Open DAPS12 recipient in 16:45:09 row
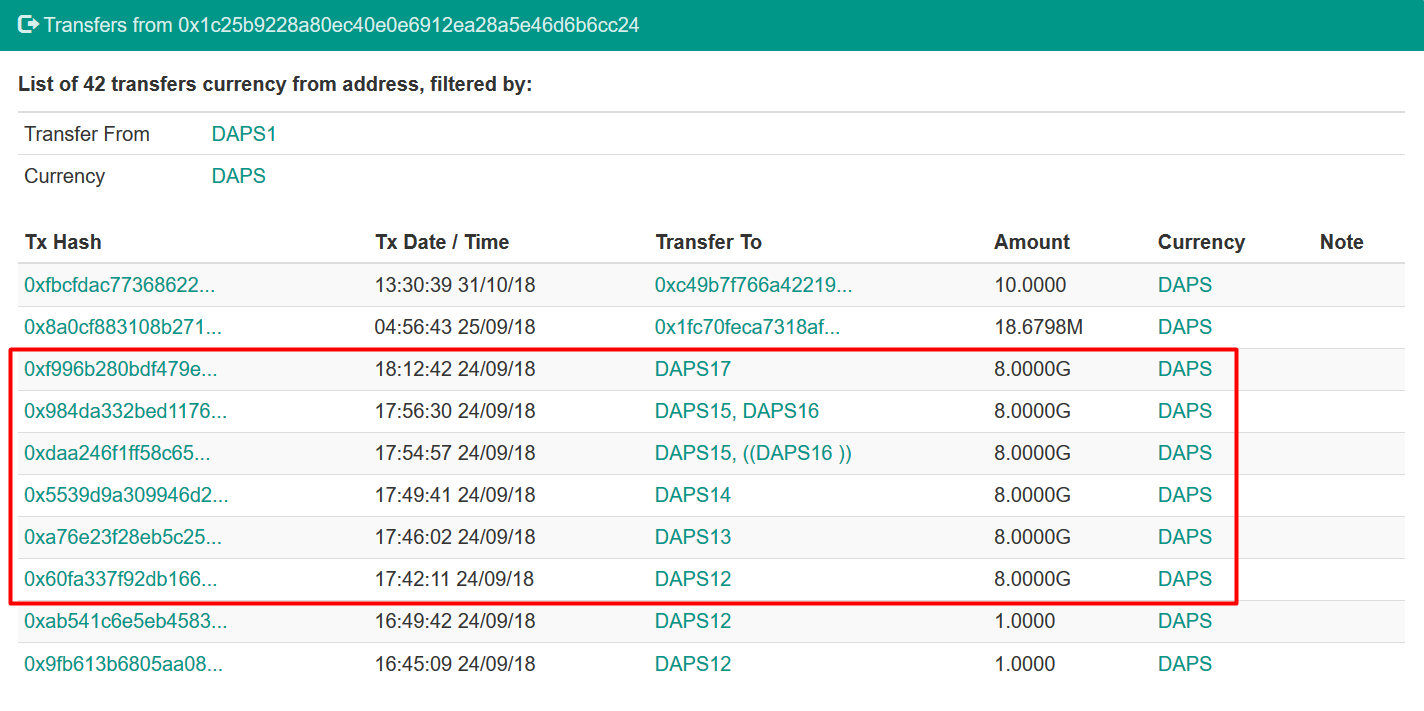The width and height of the screenshot is (1424, 711). [x=693, y=664]
